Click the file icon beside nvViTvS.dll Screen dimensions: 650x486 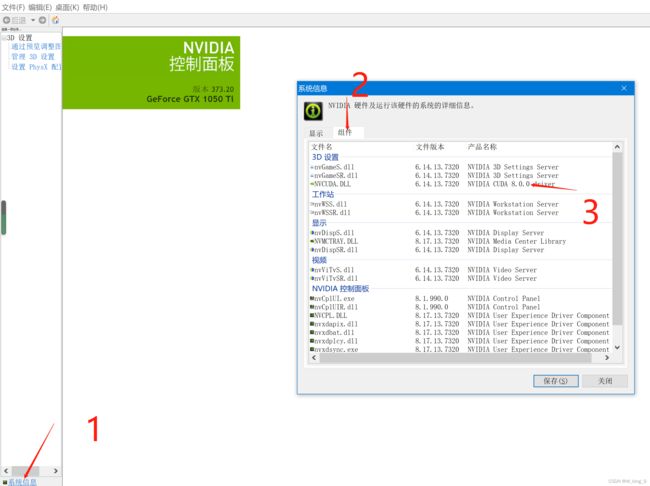tap(312, 270)
